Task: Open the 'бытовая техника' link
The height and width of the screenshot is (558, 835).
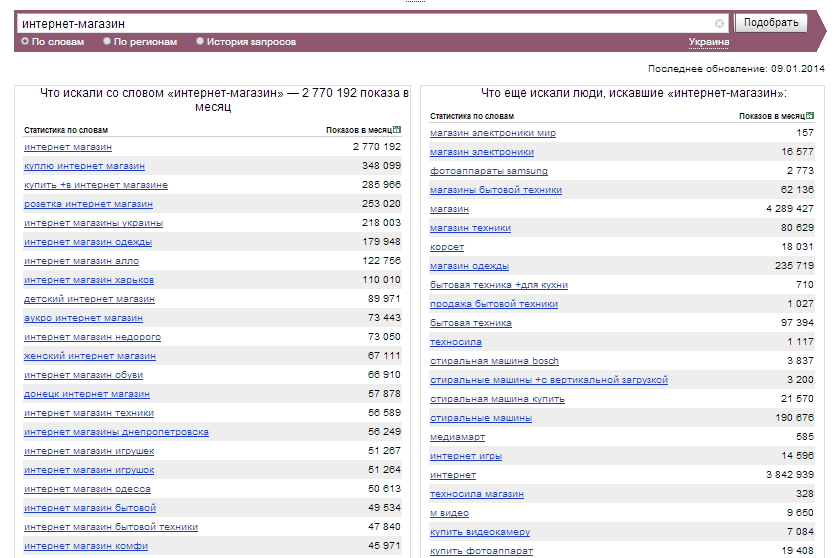Action: [470, 323]
